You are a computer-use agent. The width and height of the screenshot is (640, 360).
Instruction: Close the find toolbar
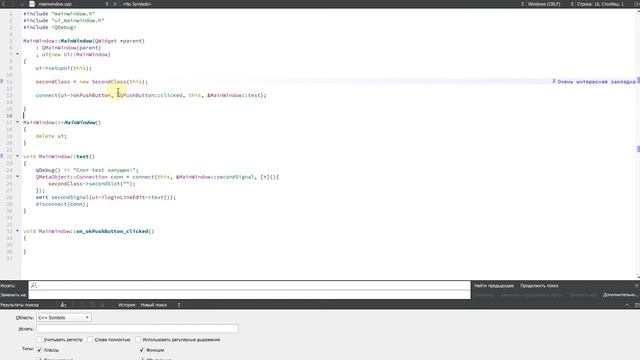coord(636,285)
